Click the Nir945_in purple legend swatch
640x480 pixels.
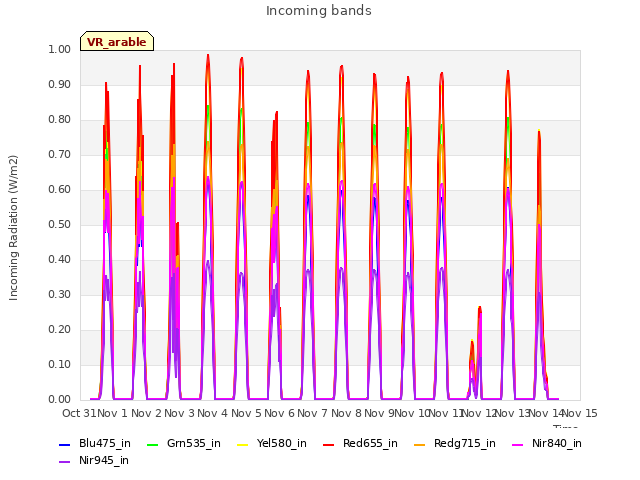pos(64,462)
